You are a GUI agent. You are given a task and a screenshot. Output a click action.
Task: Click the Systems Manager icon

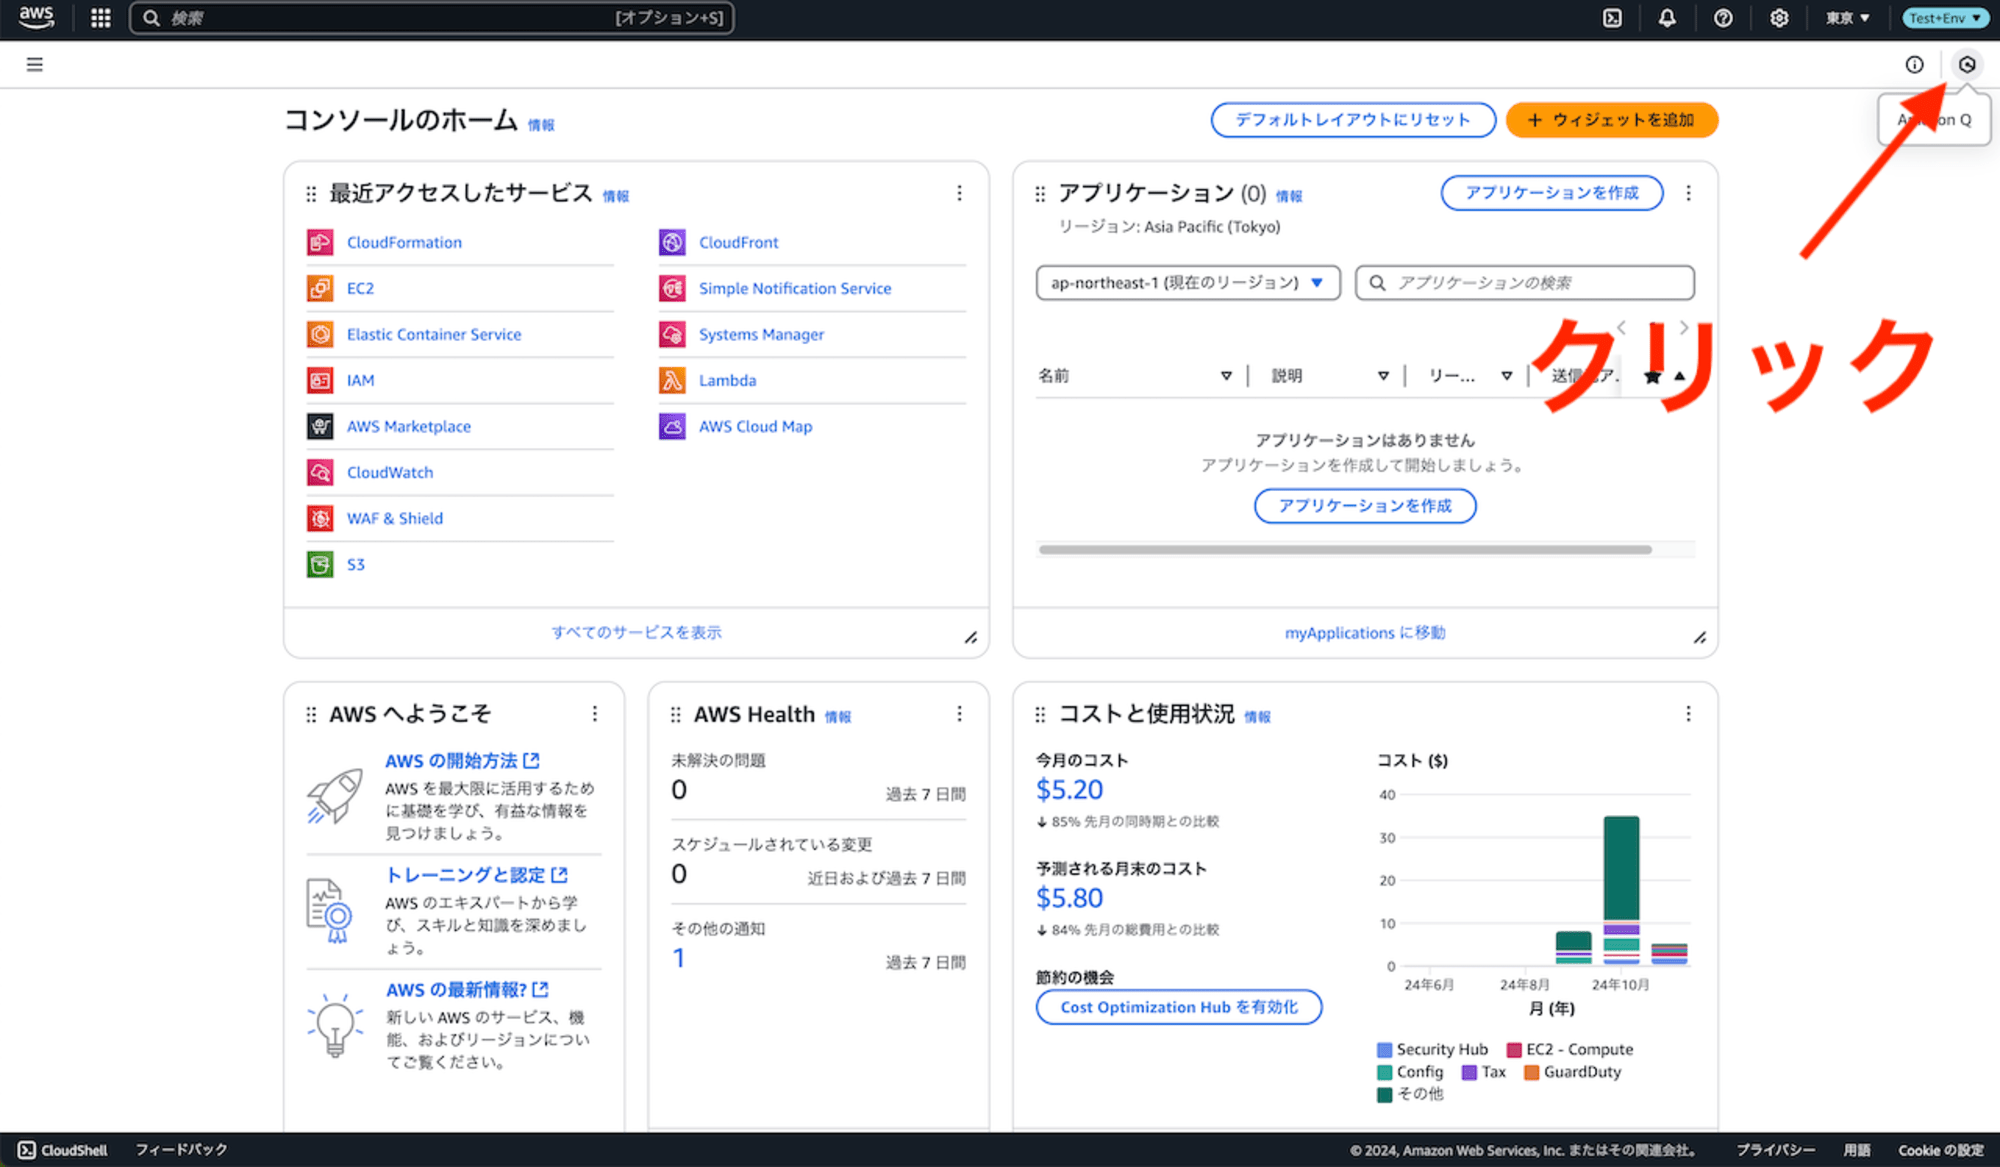pos(672,334)
